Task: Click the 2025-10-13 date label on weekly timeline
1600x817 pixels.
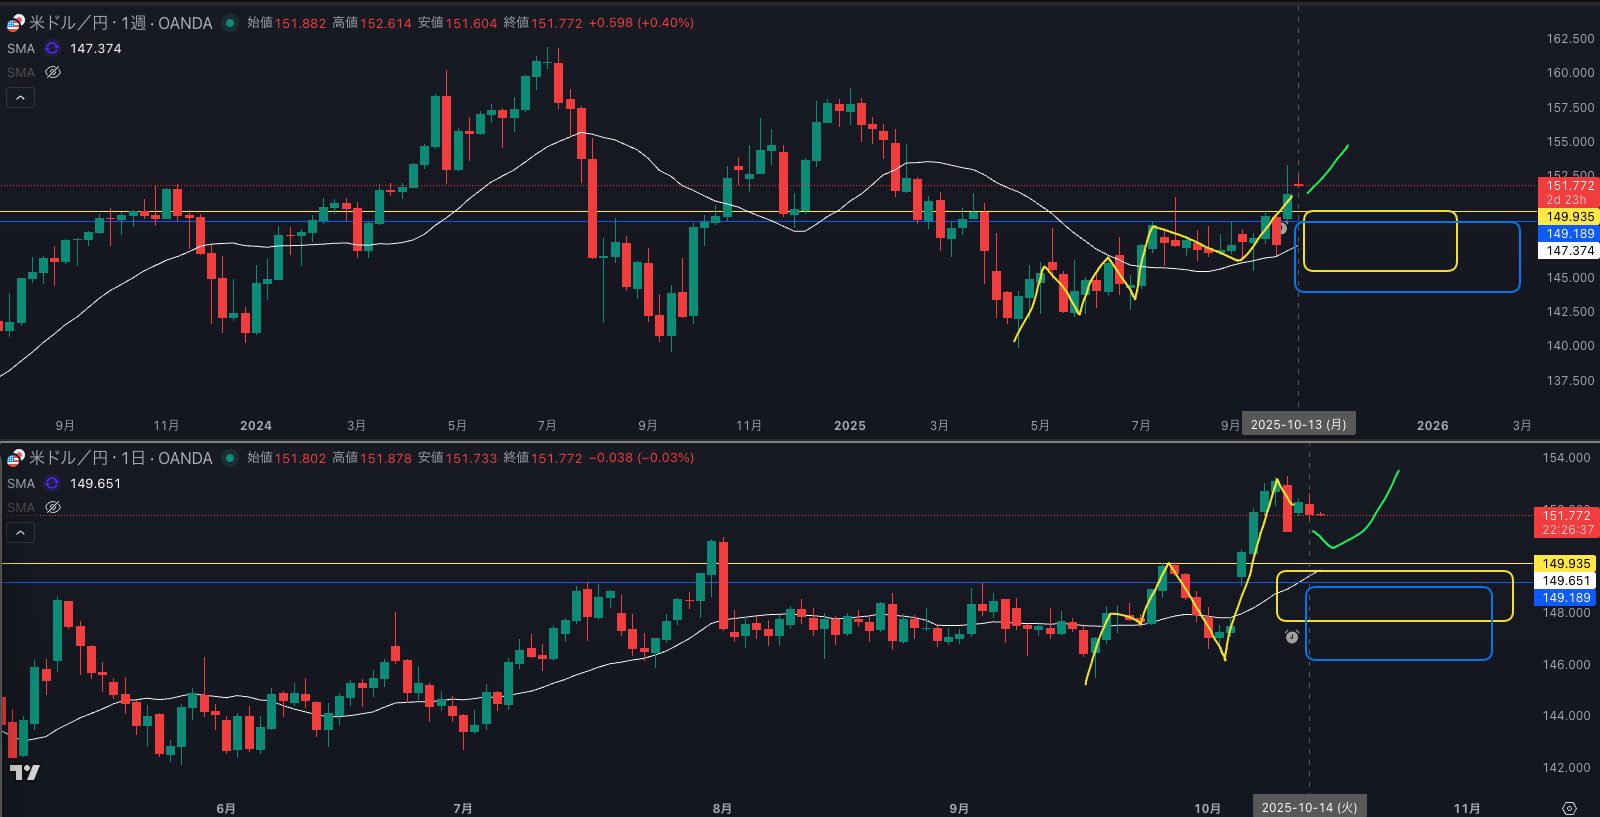Action: tap(1298, 425)
